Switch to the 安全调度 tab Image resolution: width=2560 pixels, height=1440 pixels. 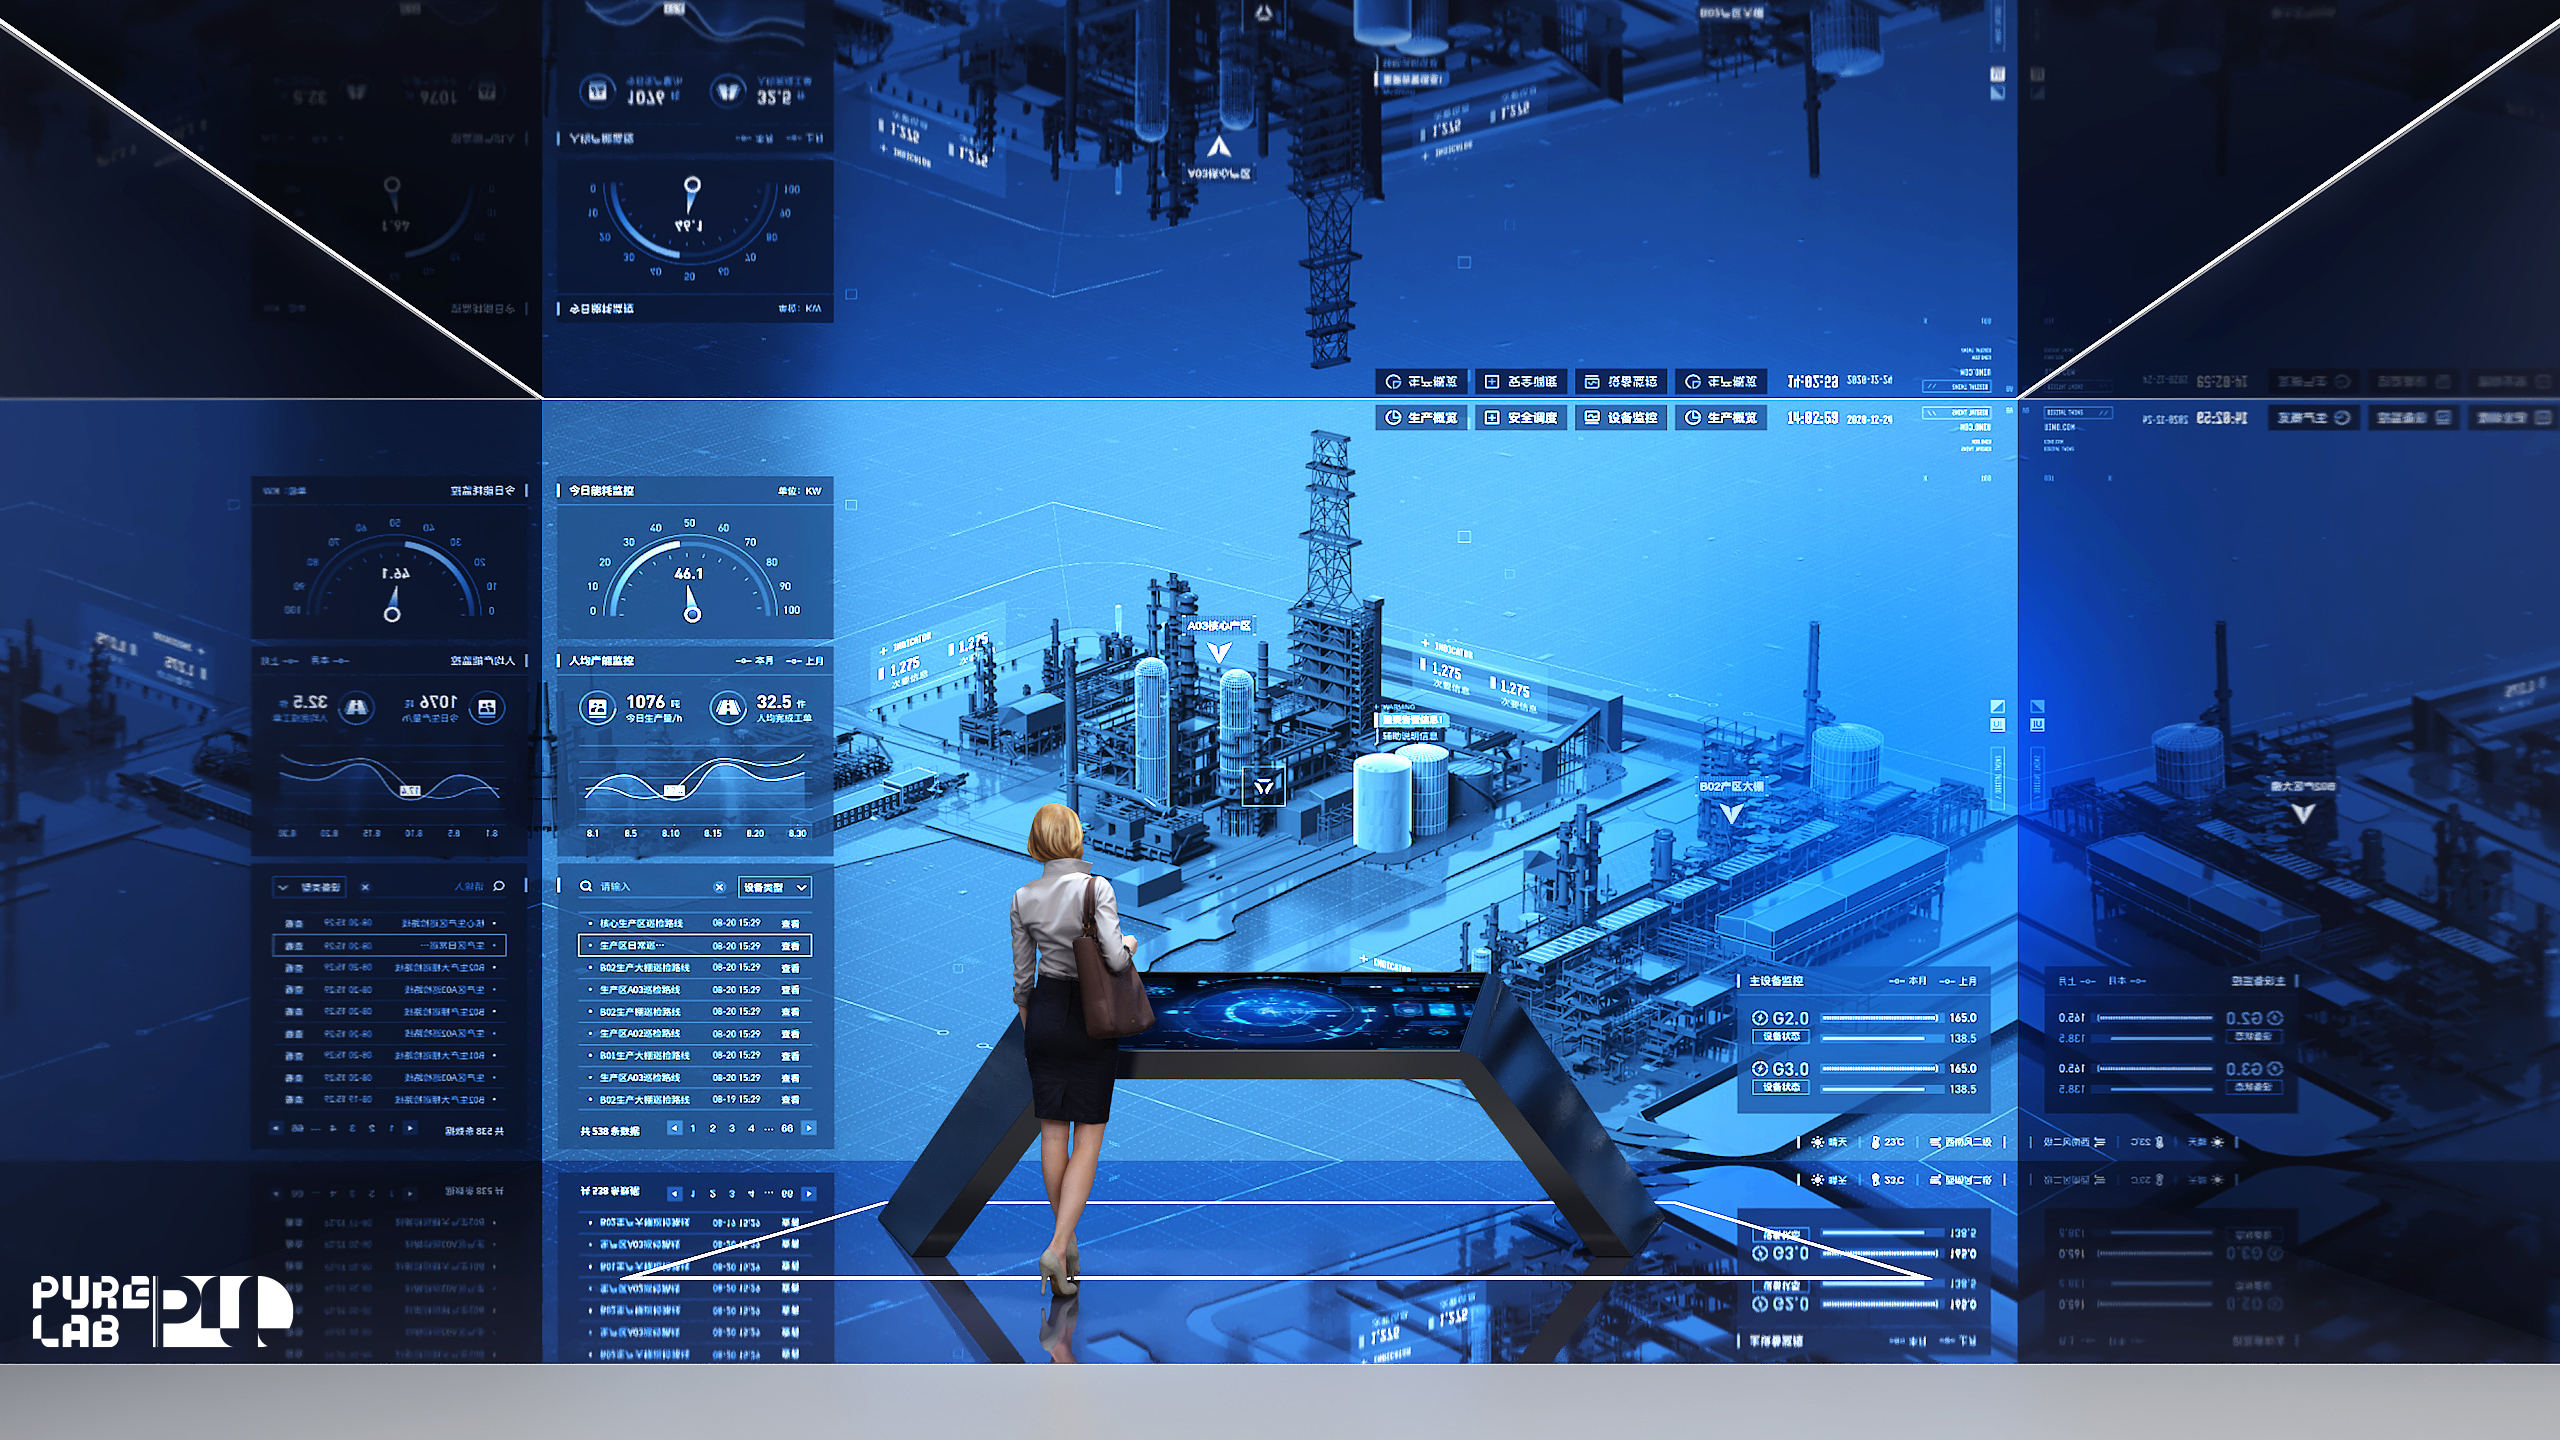[1521, 418]
